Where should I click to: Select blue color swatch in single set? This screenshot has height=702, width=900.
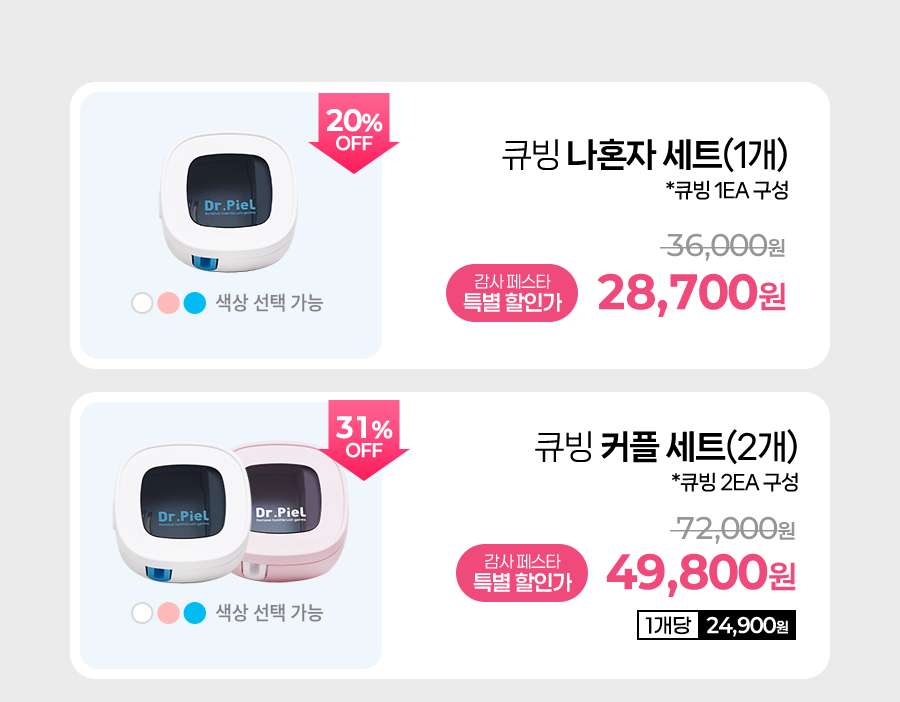click(x=195, y=302)
